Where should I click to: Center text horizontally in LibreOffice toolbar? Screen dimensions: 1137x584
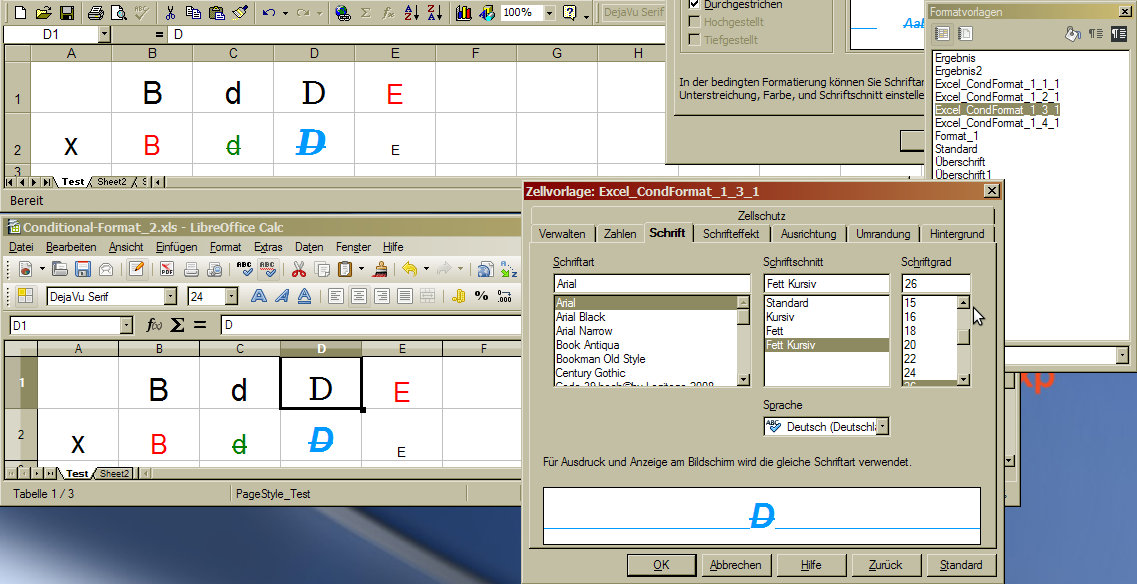359,296
